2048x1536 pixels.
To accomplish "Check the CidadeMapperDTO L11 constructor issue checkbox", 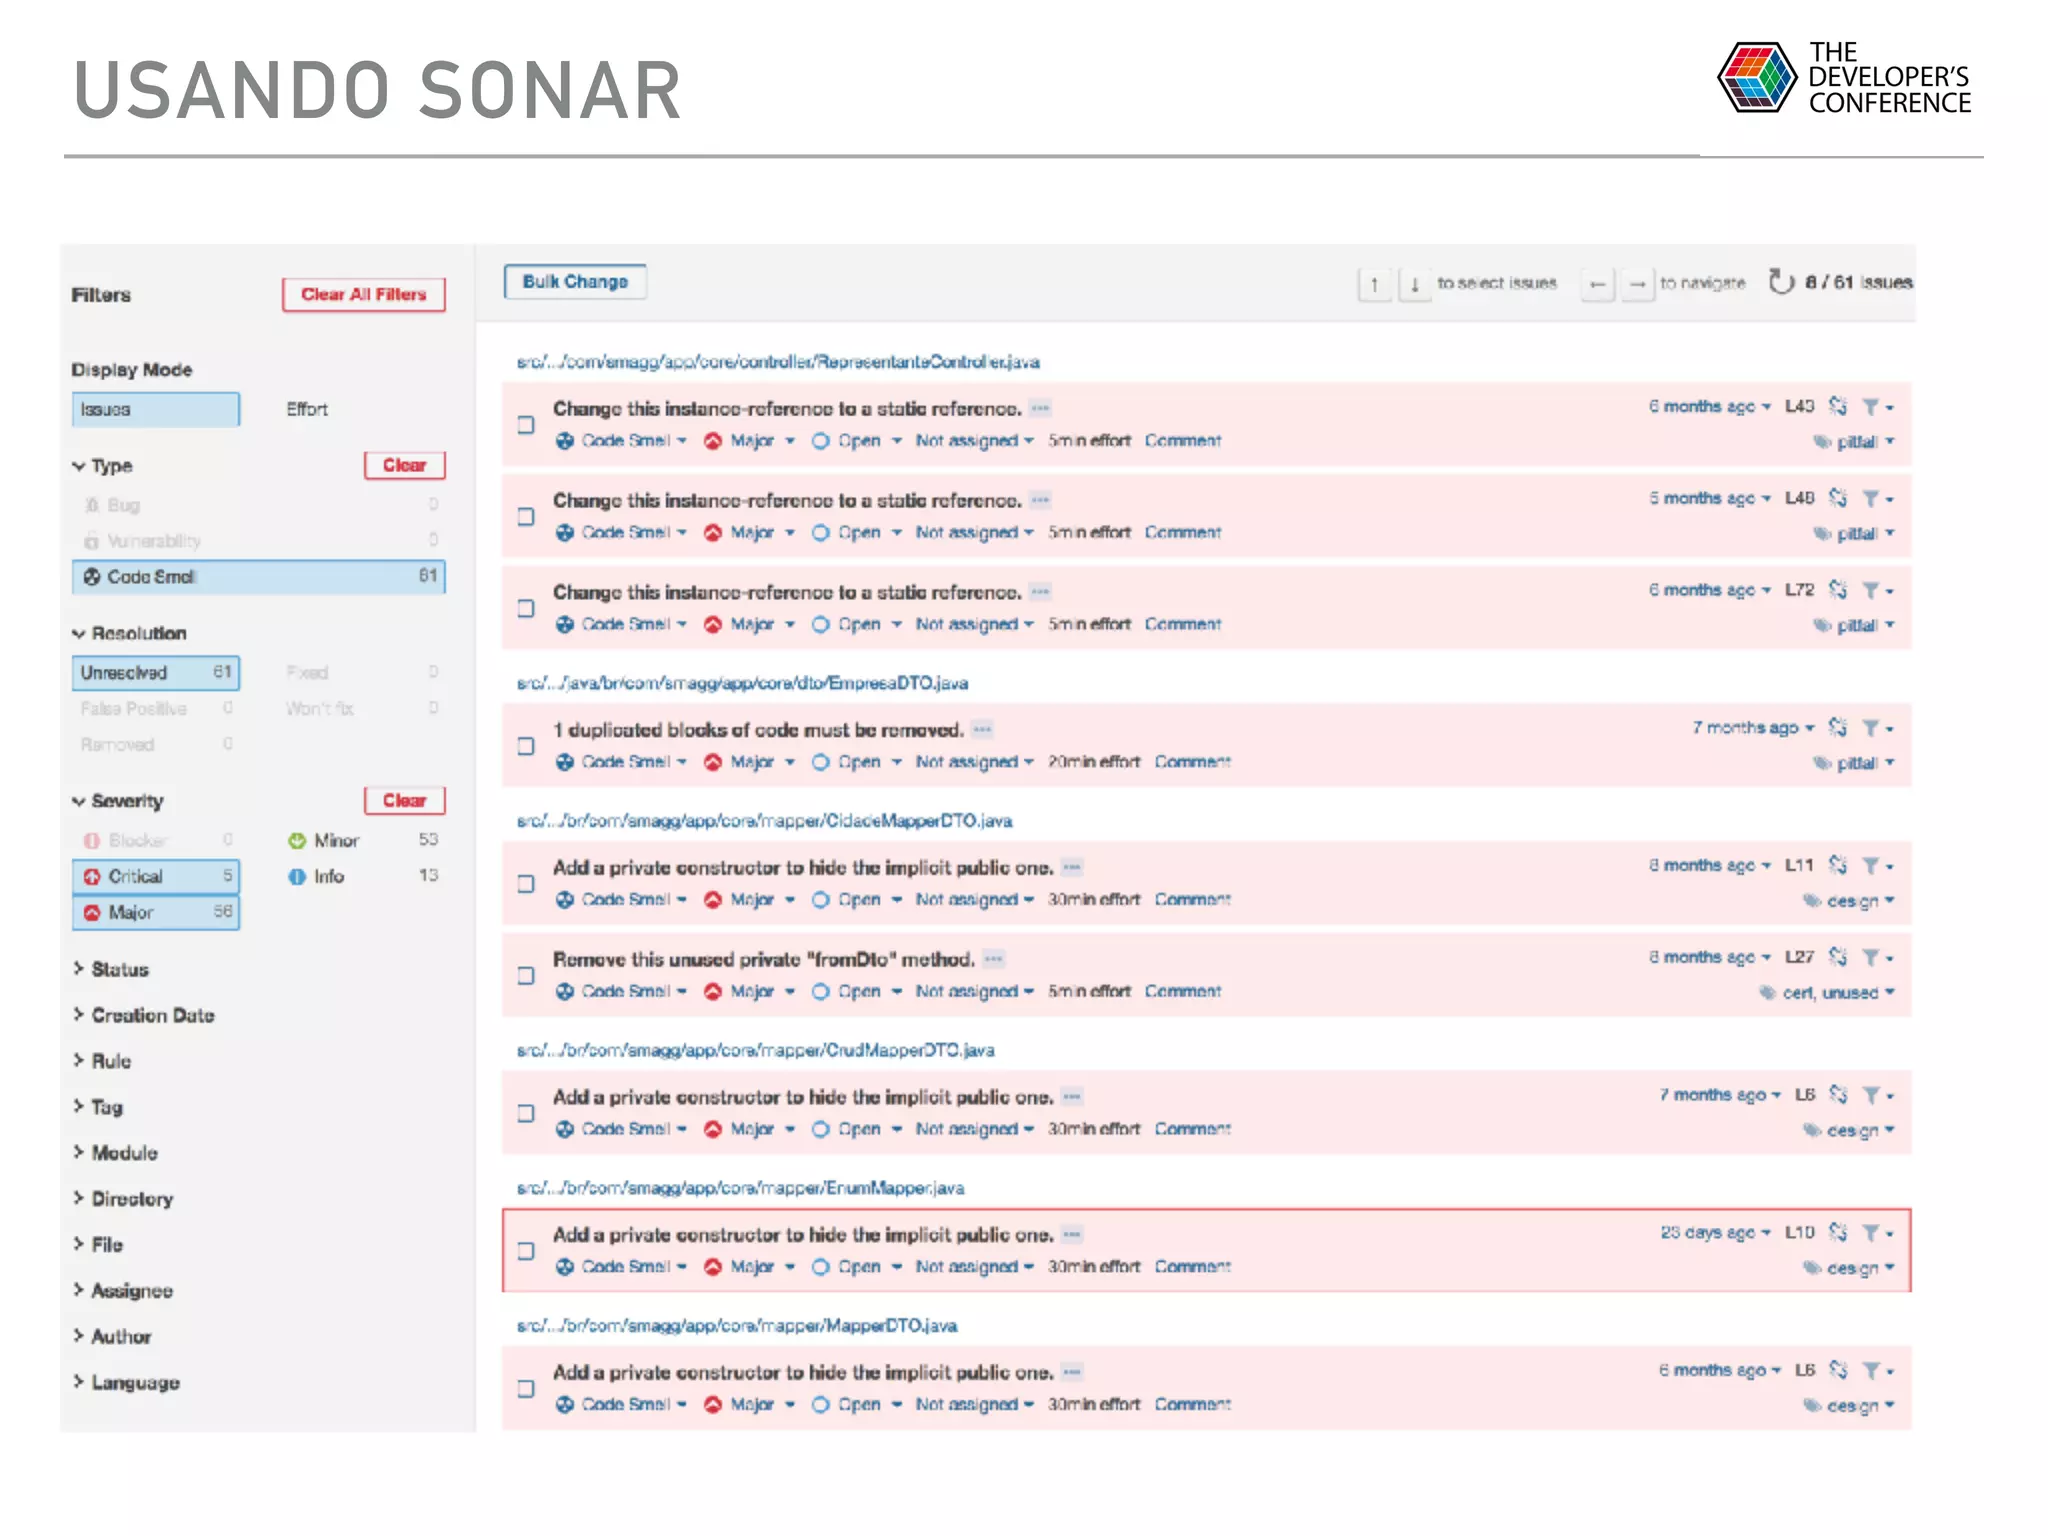I will point(526,884).
